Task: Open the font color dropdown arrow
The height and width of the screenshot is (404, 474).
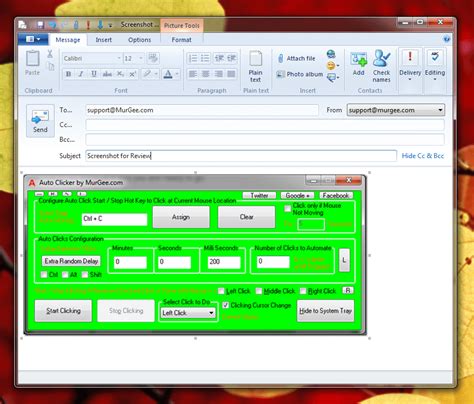Action: (177, 74)
